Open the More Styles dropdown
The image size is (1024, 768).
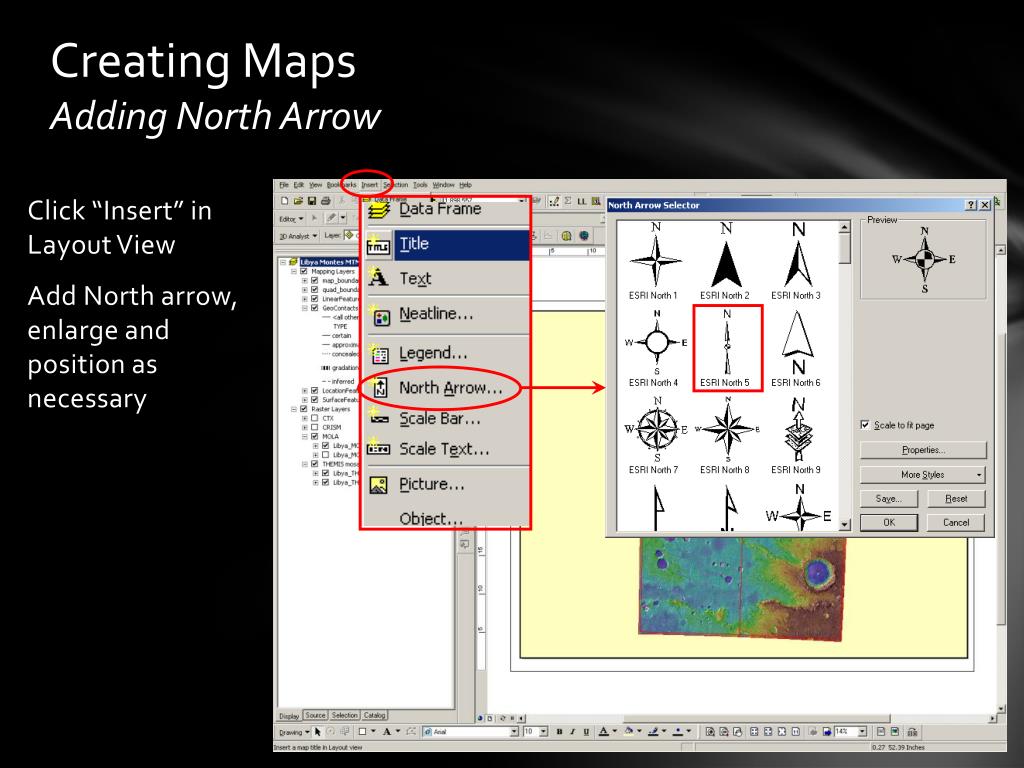click(922, 475)
